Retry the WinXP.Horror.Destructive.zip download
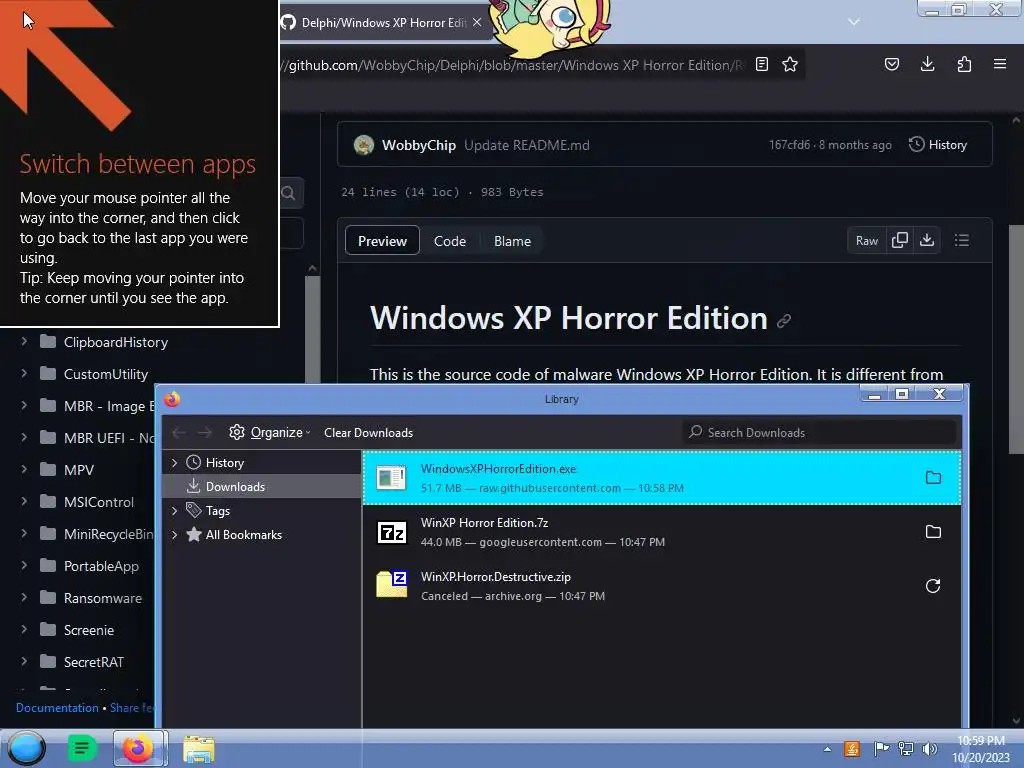The image size is (1024, 768). pyautogui.click(x=933, y=586)
